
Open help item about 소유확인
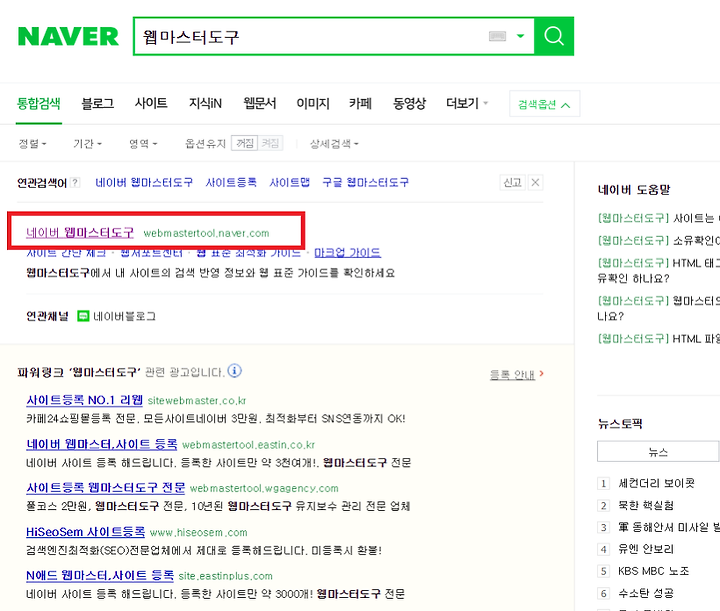(659, 241)
